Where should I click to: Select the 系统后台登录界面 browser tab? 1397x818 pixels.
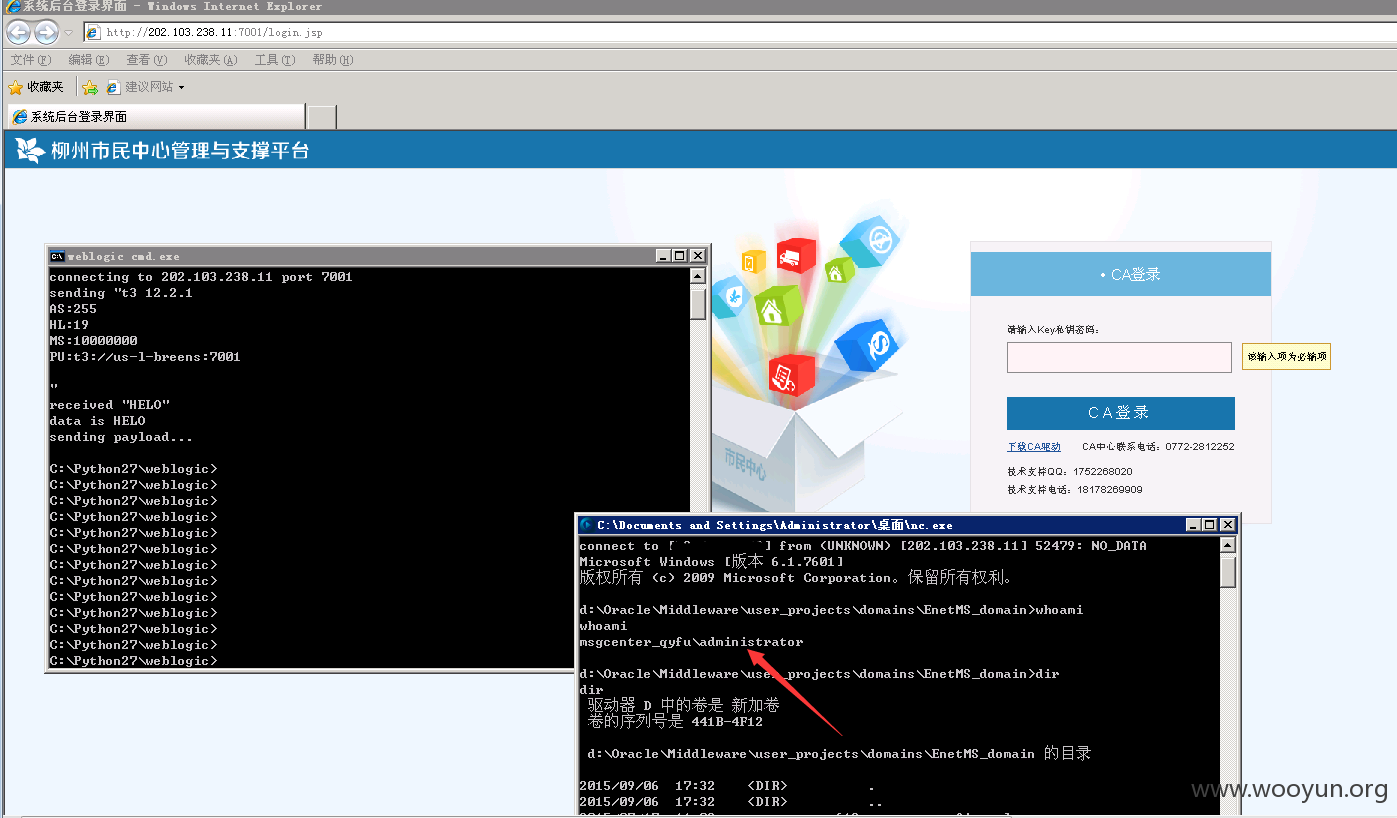click(155, 117)
